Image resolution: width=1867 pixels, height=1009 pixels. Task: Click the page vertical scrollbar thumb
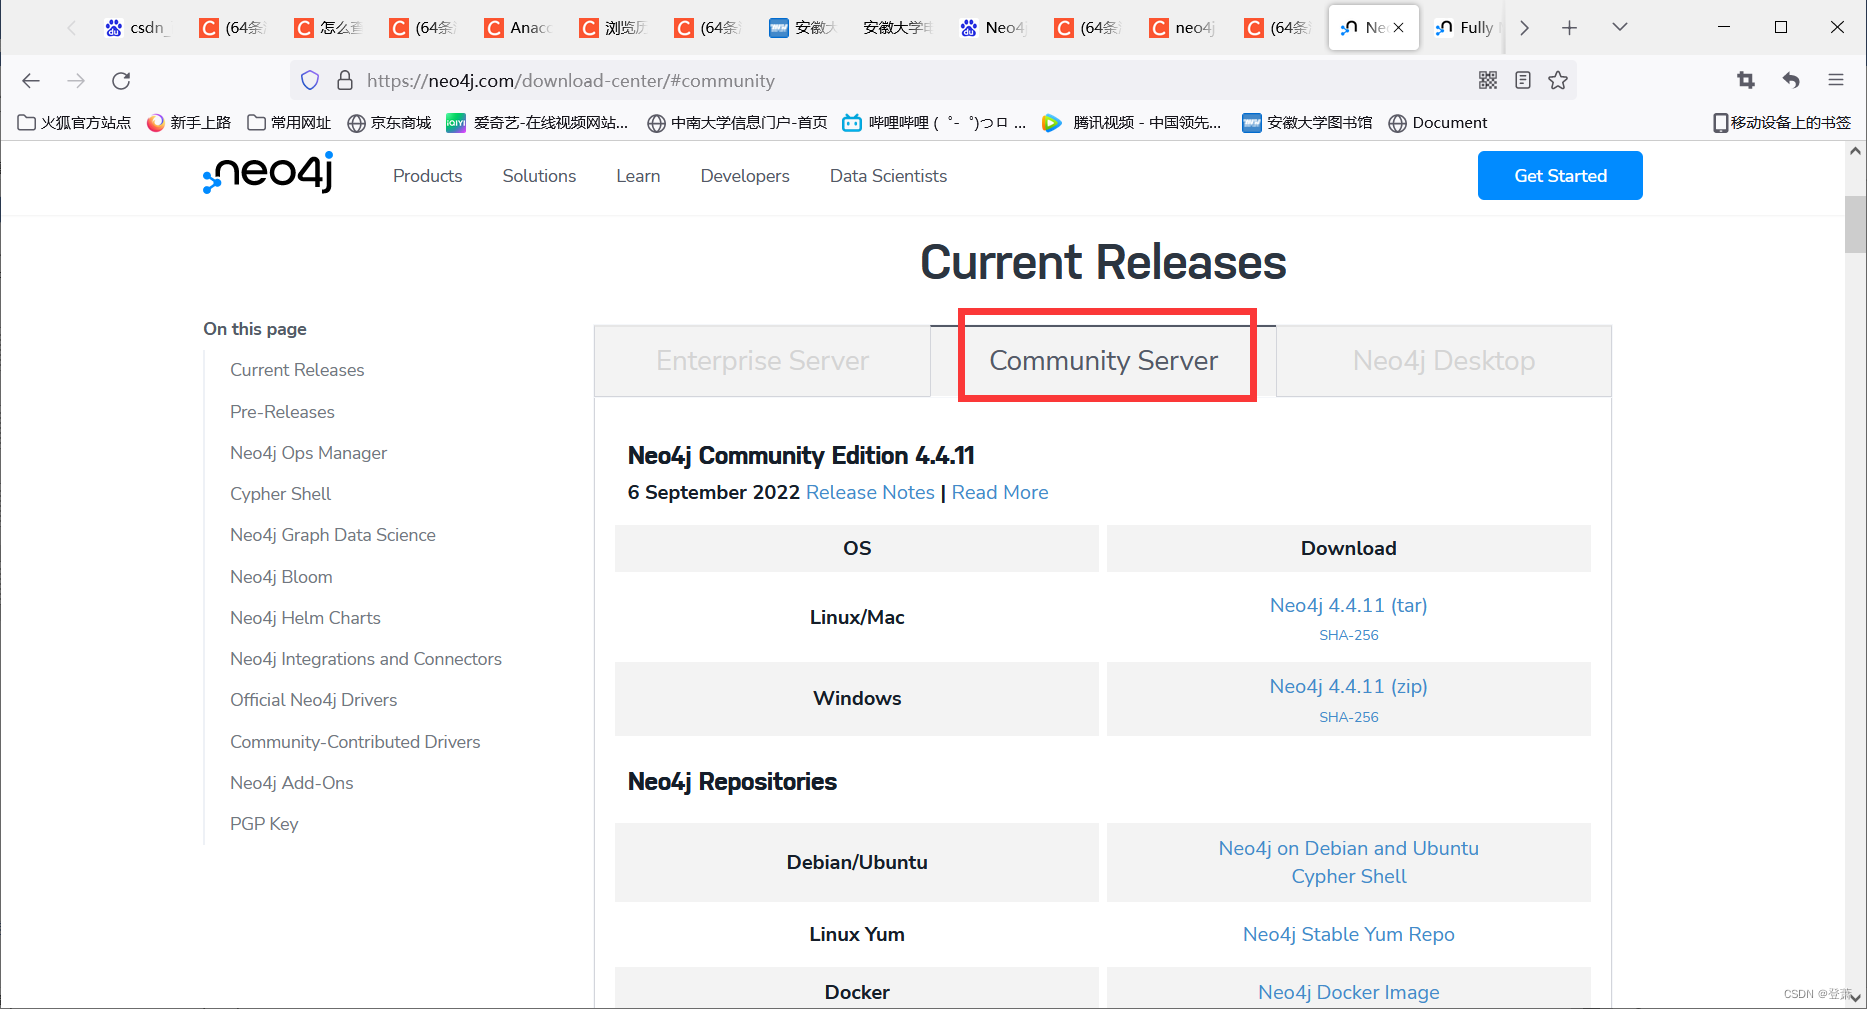tap(1855, 224)
